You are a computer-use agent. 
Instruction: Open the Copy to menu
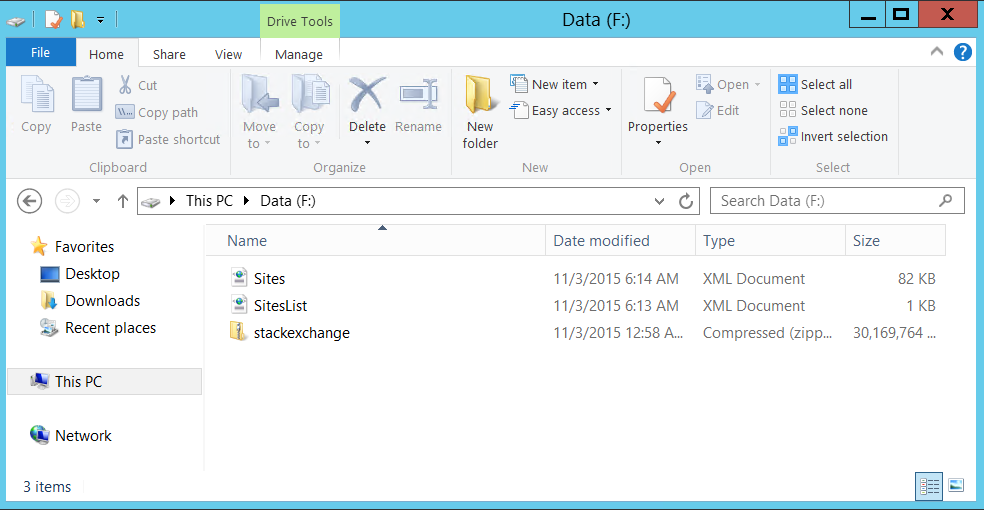(309, 112)
